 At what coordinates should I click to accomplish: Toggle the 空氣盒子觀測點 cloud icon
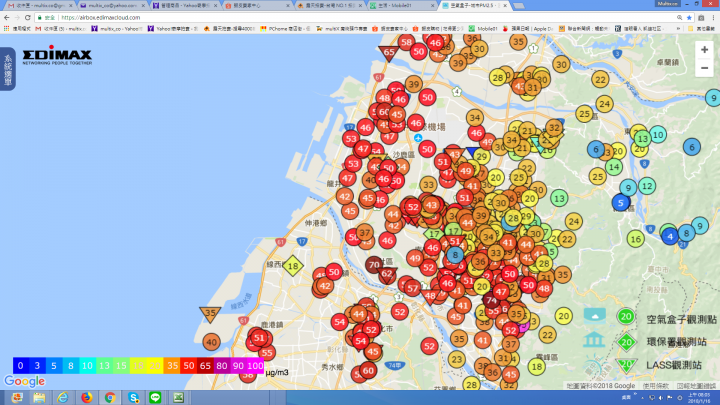tap(595, 317)
